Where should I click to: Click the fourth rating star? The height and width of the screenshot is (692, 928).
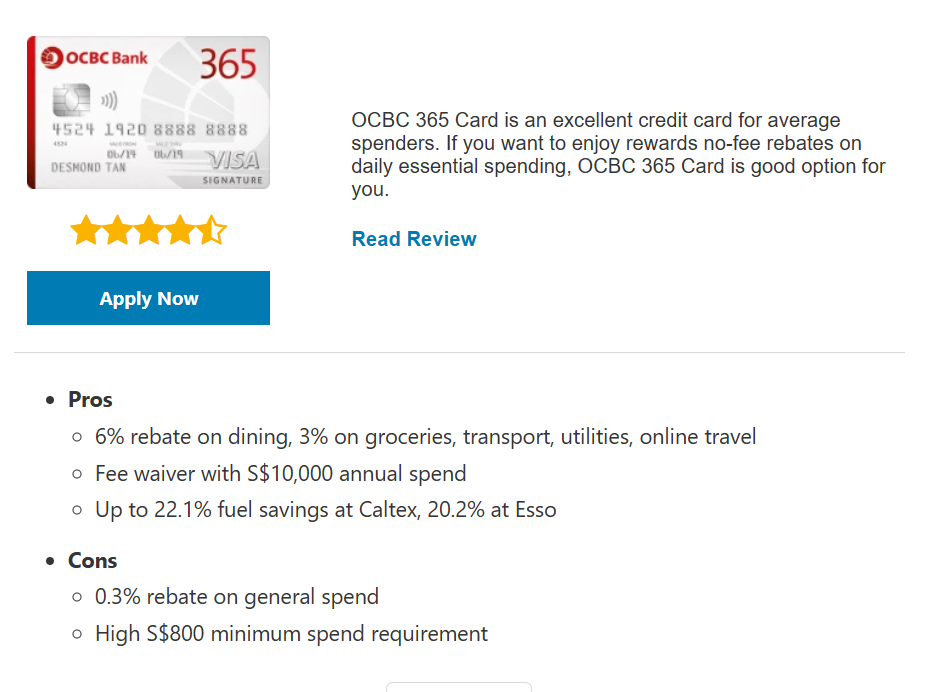coord(180,232)
